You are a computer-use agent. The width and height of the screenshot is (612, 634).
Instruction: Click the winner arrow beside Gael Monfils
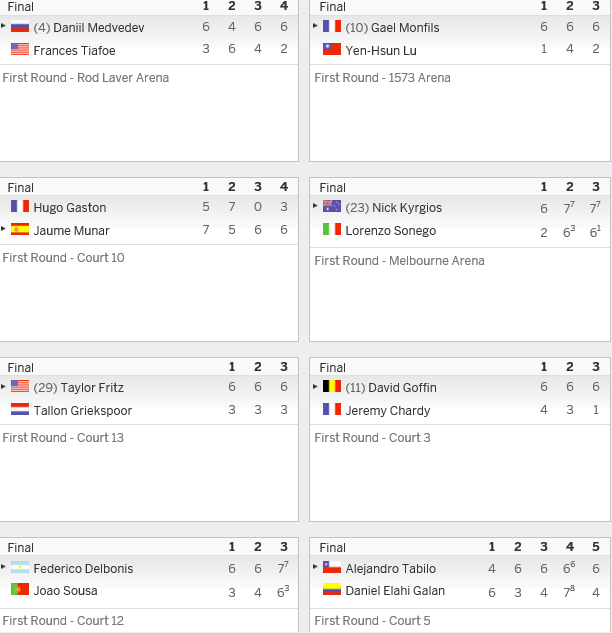[315, 26]
